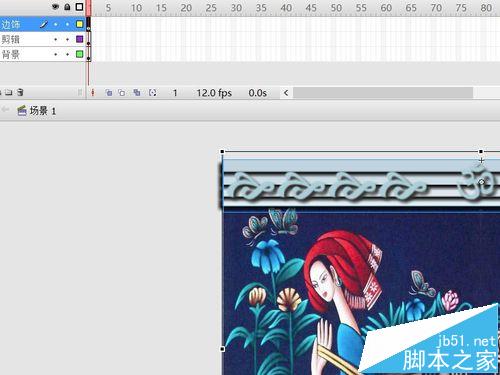Viewport: 500px width, 375px height.
Task: Toggle lock dot of 边饰 layer
Action: pyautogui.click(x=67, y=24)
